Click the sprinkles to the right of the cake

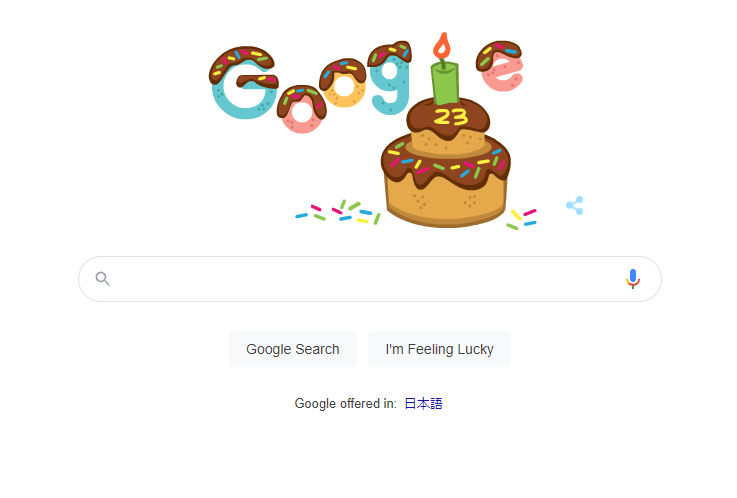pos(521,219)
